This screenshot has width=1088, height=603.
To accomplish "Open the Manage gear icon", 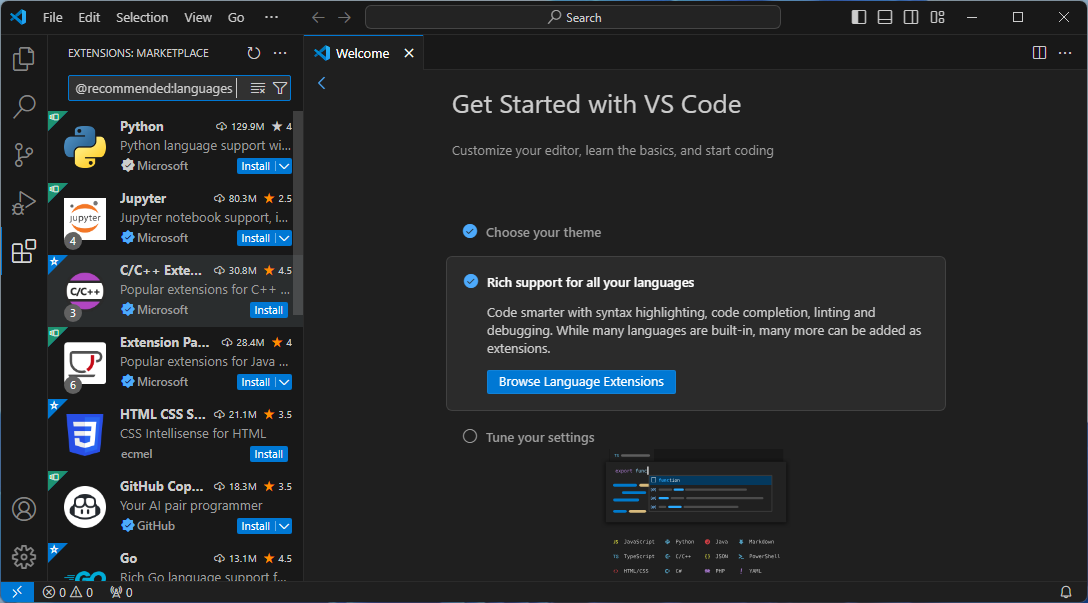I will point(24,557).
